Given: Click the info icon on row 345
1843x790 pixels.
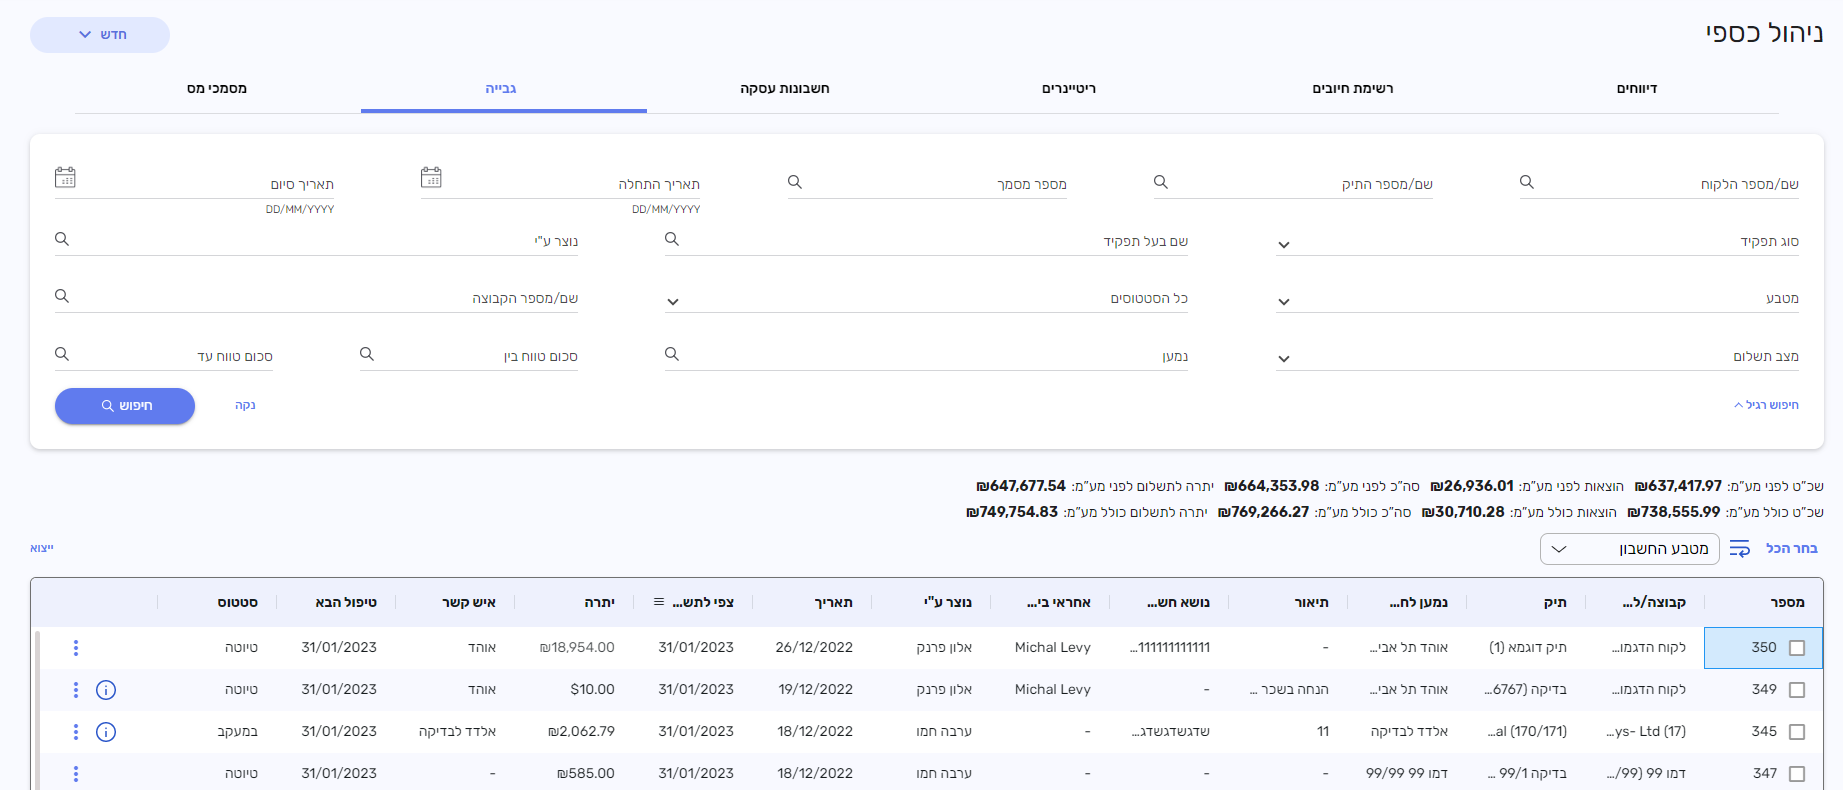Looking at the screenshot, I should coord(106,732).
